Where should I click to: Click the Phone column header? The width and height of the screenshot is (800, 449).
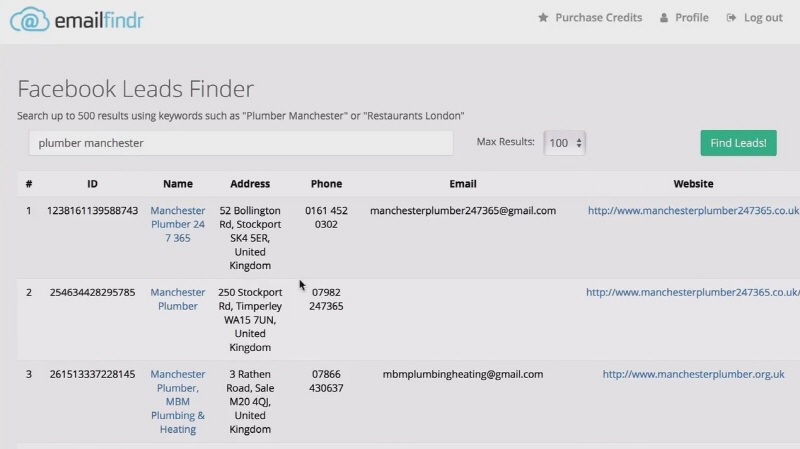click(327, 184)
